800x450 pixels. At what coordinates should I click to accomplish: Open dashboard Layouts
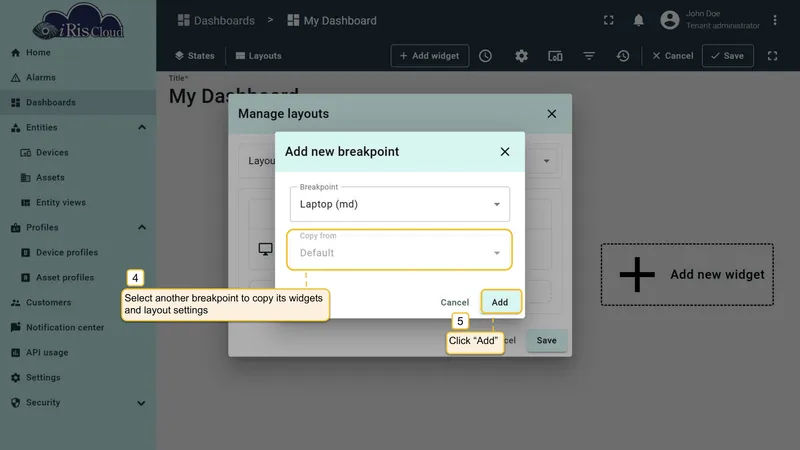259,56
